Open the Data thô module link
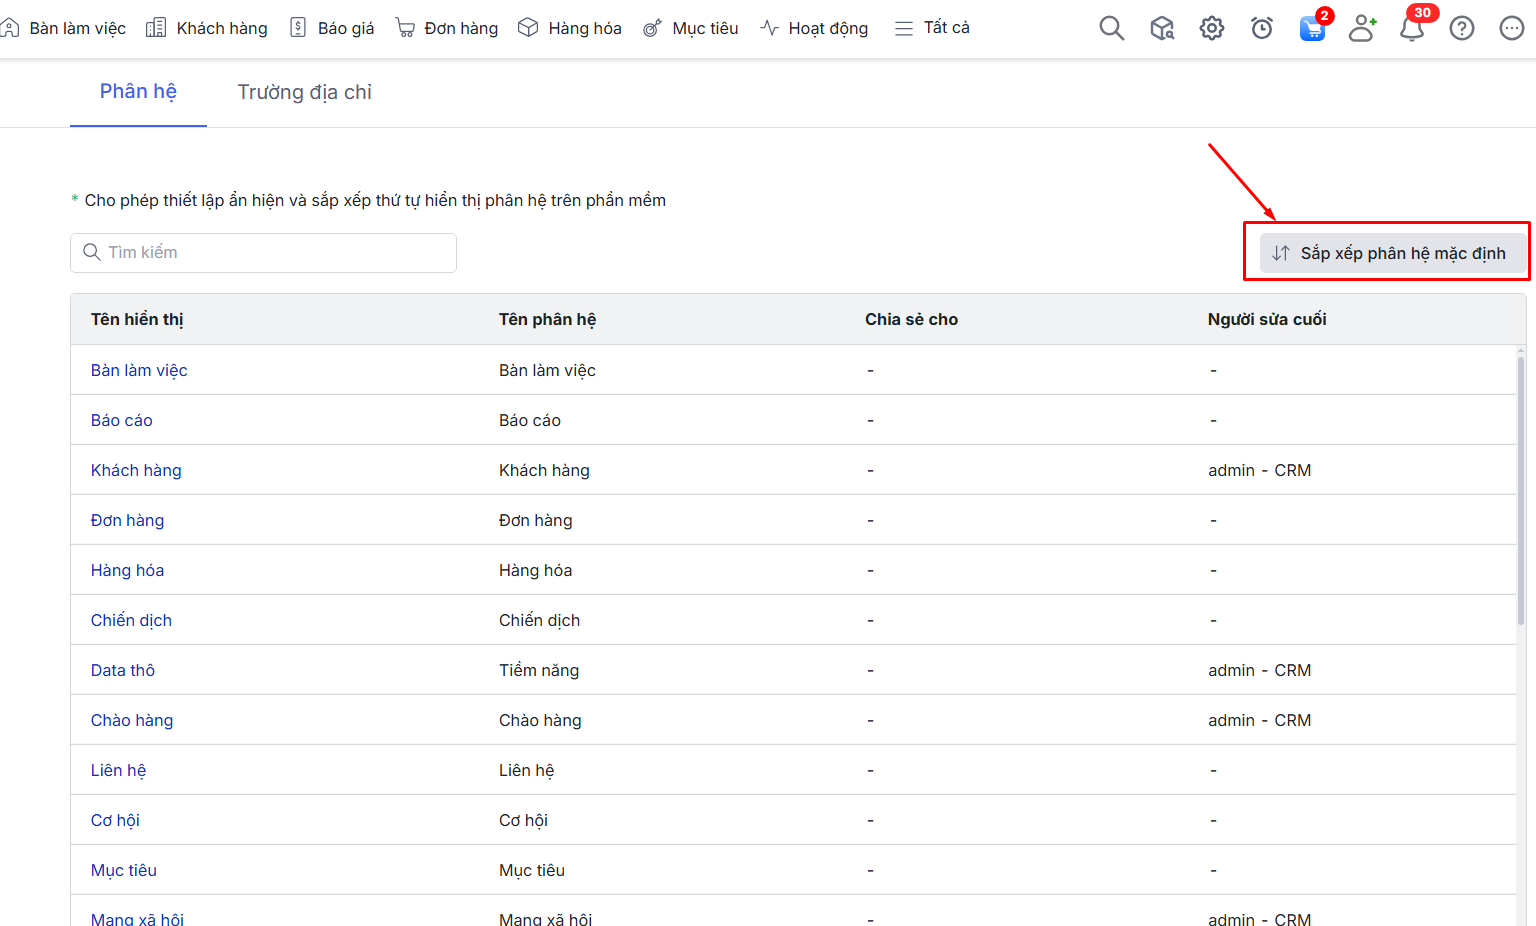 pos(123,670)
